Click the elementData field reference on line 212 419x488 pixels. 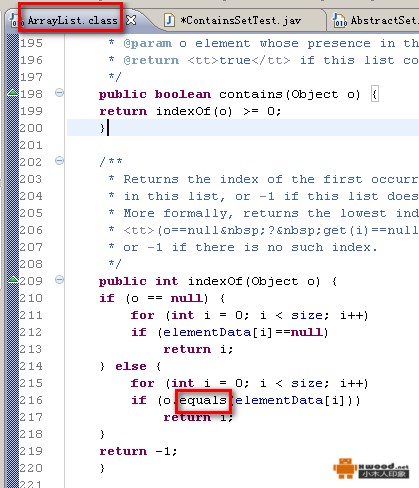pos(207,332)
